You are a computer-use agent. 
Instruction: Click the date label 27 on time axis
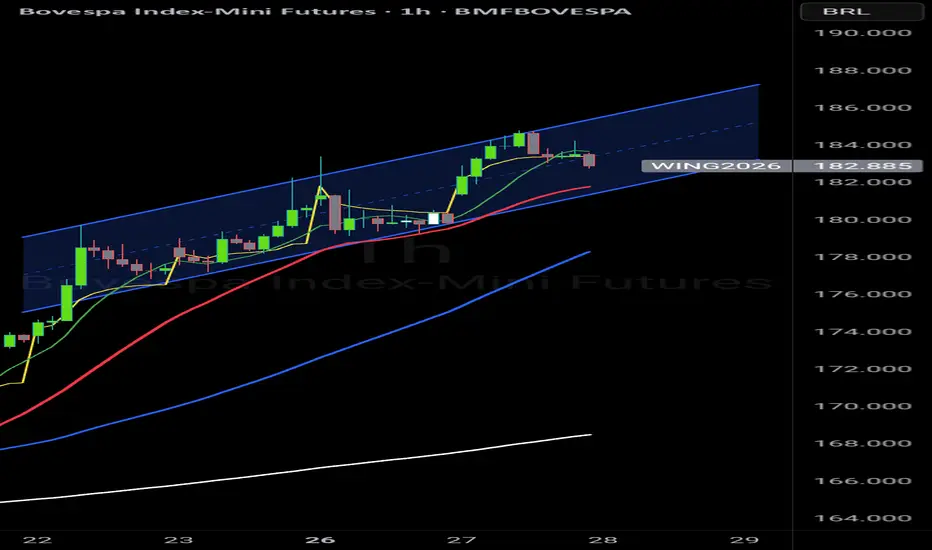click(461, 540)
